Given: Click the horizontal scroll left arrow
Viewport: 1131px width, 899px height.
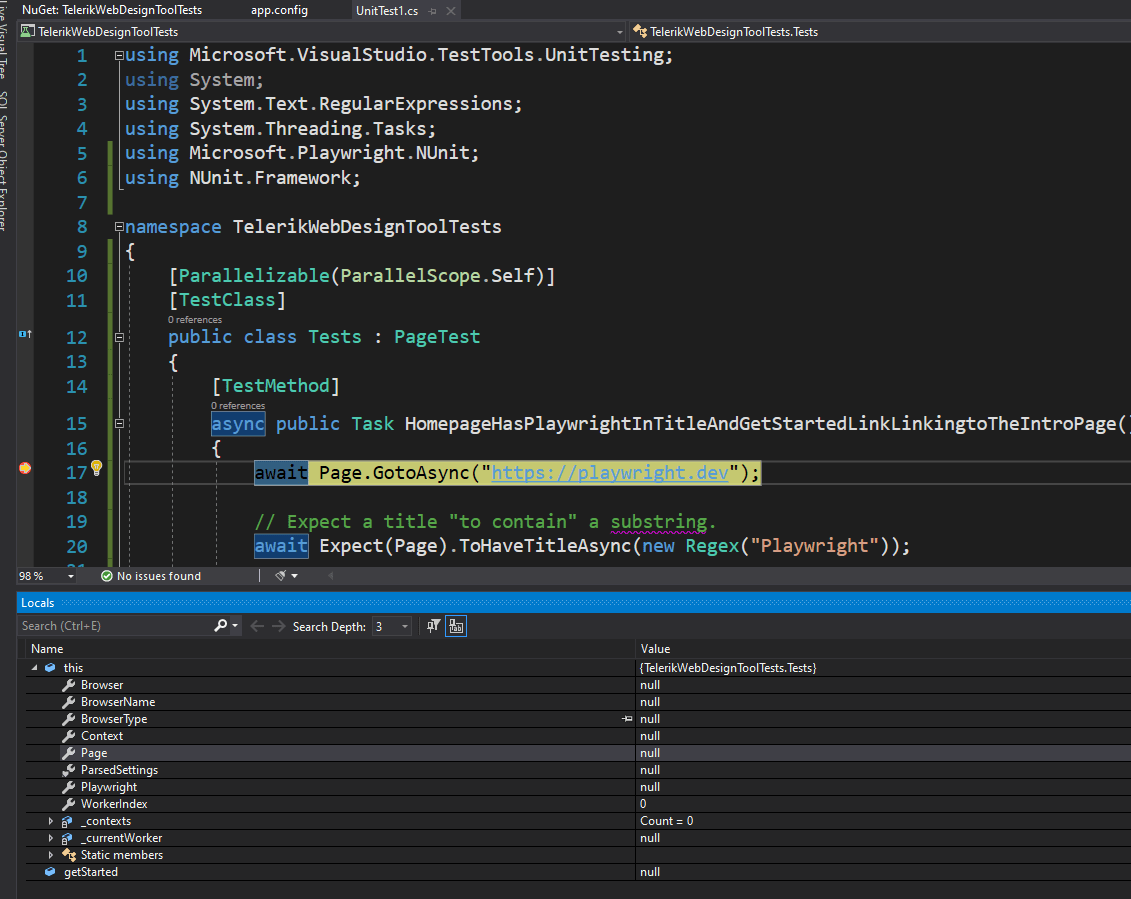Looking at the screenshot, I should click(330, 576).
